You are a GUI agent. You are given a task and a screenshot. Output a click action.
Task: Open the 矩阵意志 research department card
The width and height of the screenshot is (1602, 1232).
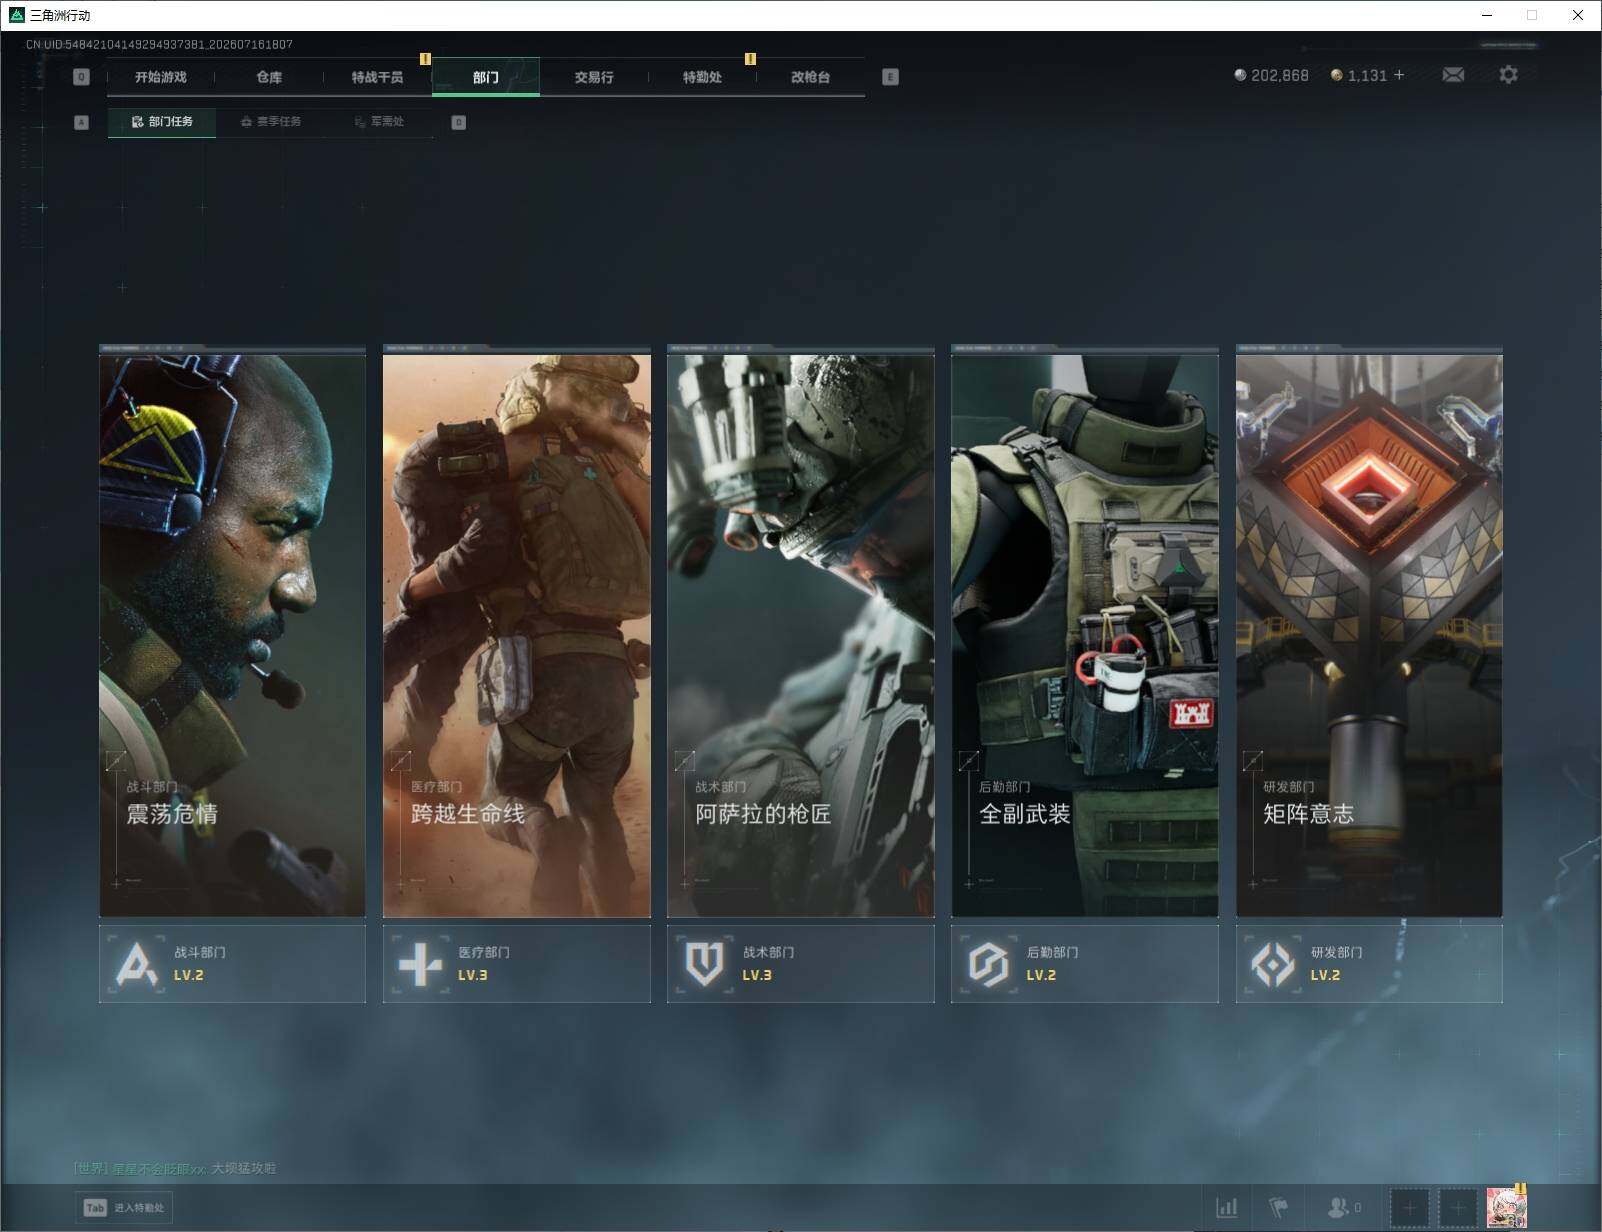pos(1369,631)
